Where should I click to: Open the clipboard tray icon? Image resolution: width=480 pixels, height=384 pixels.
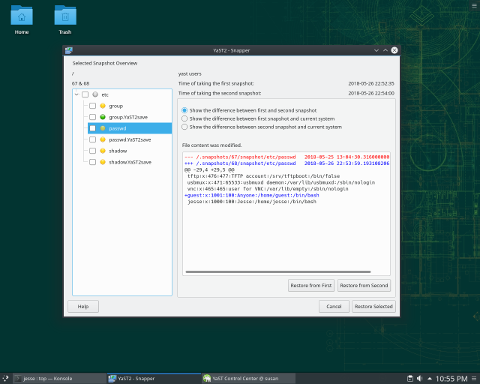point(410,379)
